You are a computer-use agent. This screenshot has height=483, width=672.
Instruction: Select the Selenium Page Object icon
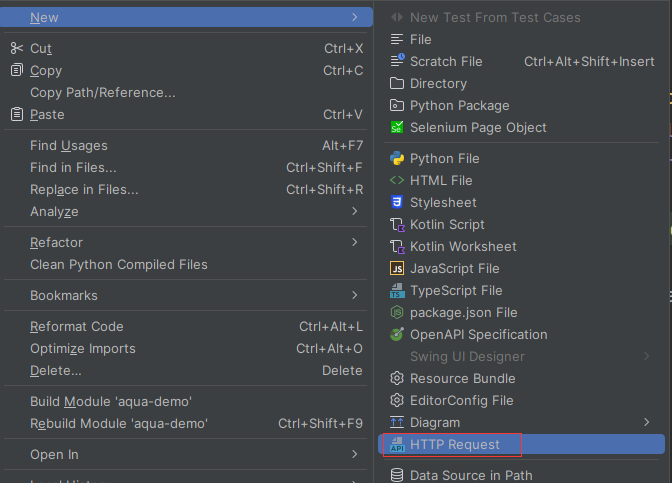coord(397,127)
